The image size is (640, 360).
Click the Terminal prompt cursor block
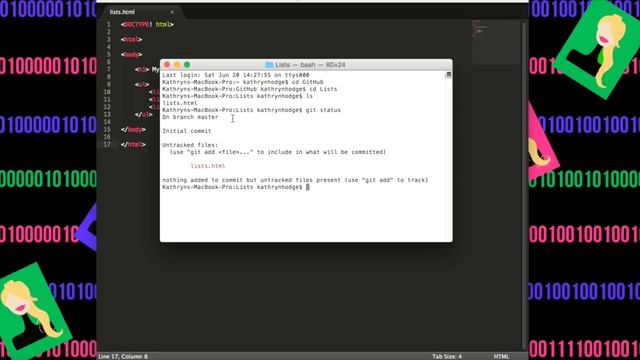point(308,187)
